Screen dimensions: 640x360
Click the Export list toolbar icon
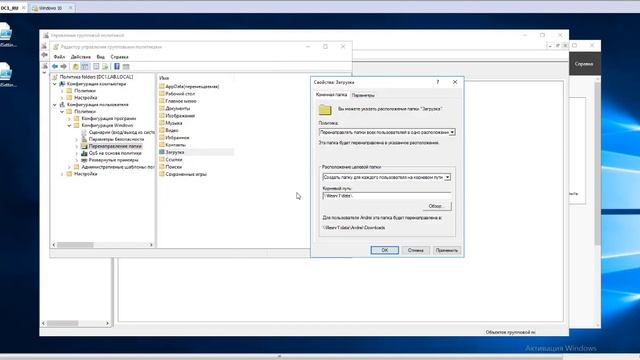point(105,67)
